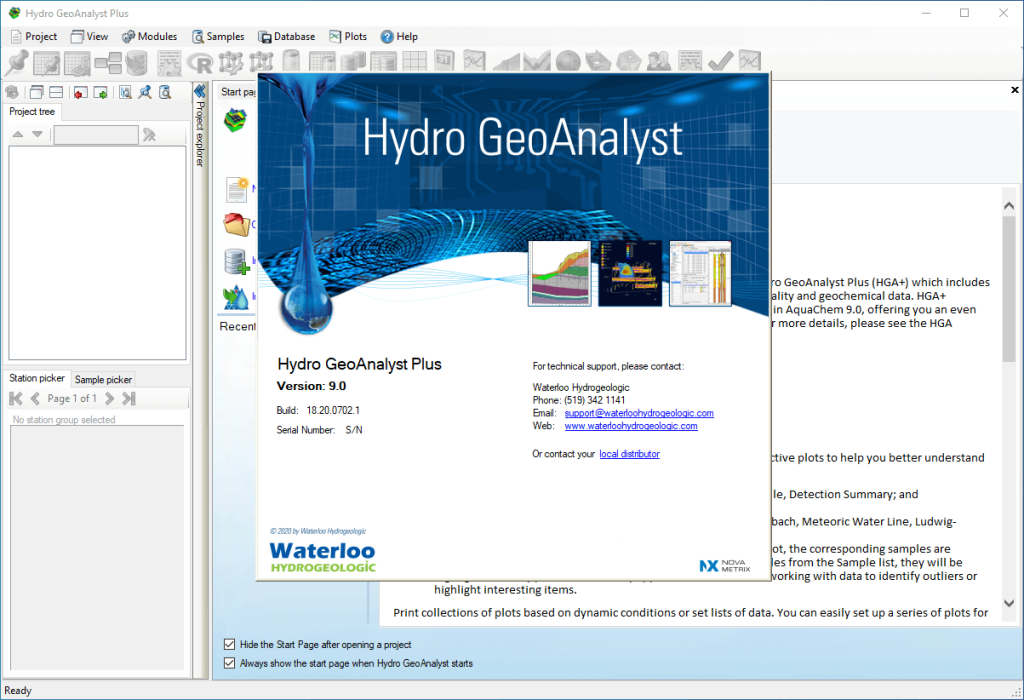Open the local distributor link
The height and width of the screenshot is (700, 1024).
(629, 454)
